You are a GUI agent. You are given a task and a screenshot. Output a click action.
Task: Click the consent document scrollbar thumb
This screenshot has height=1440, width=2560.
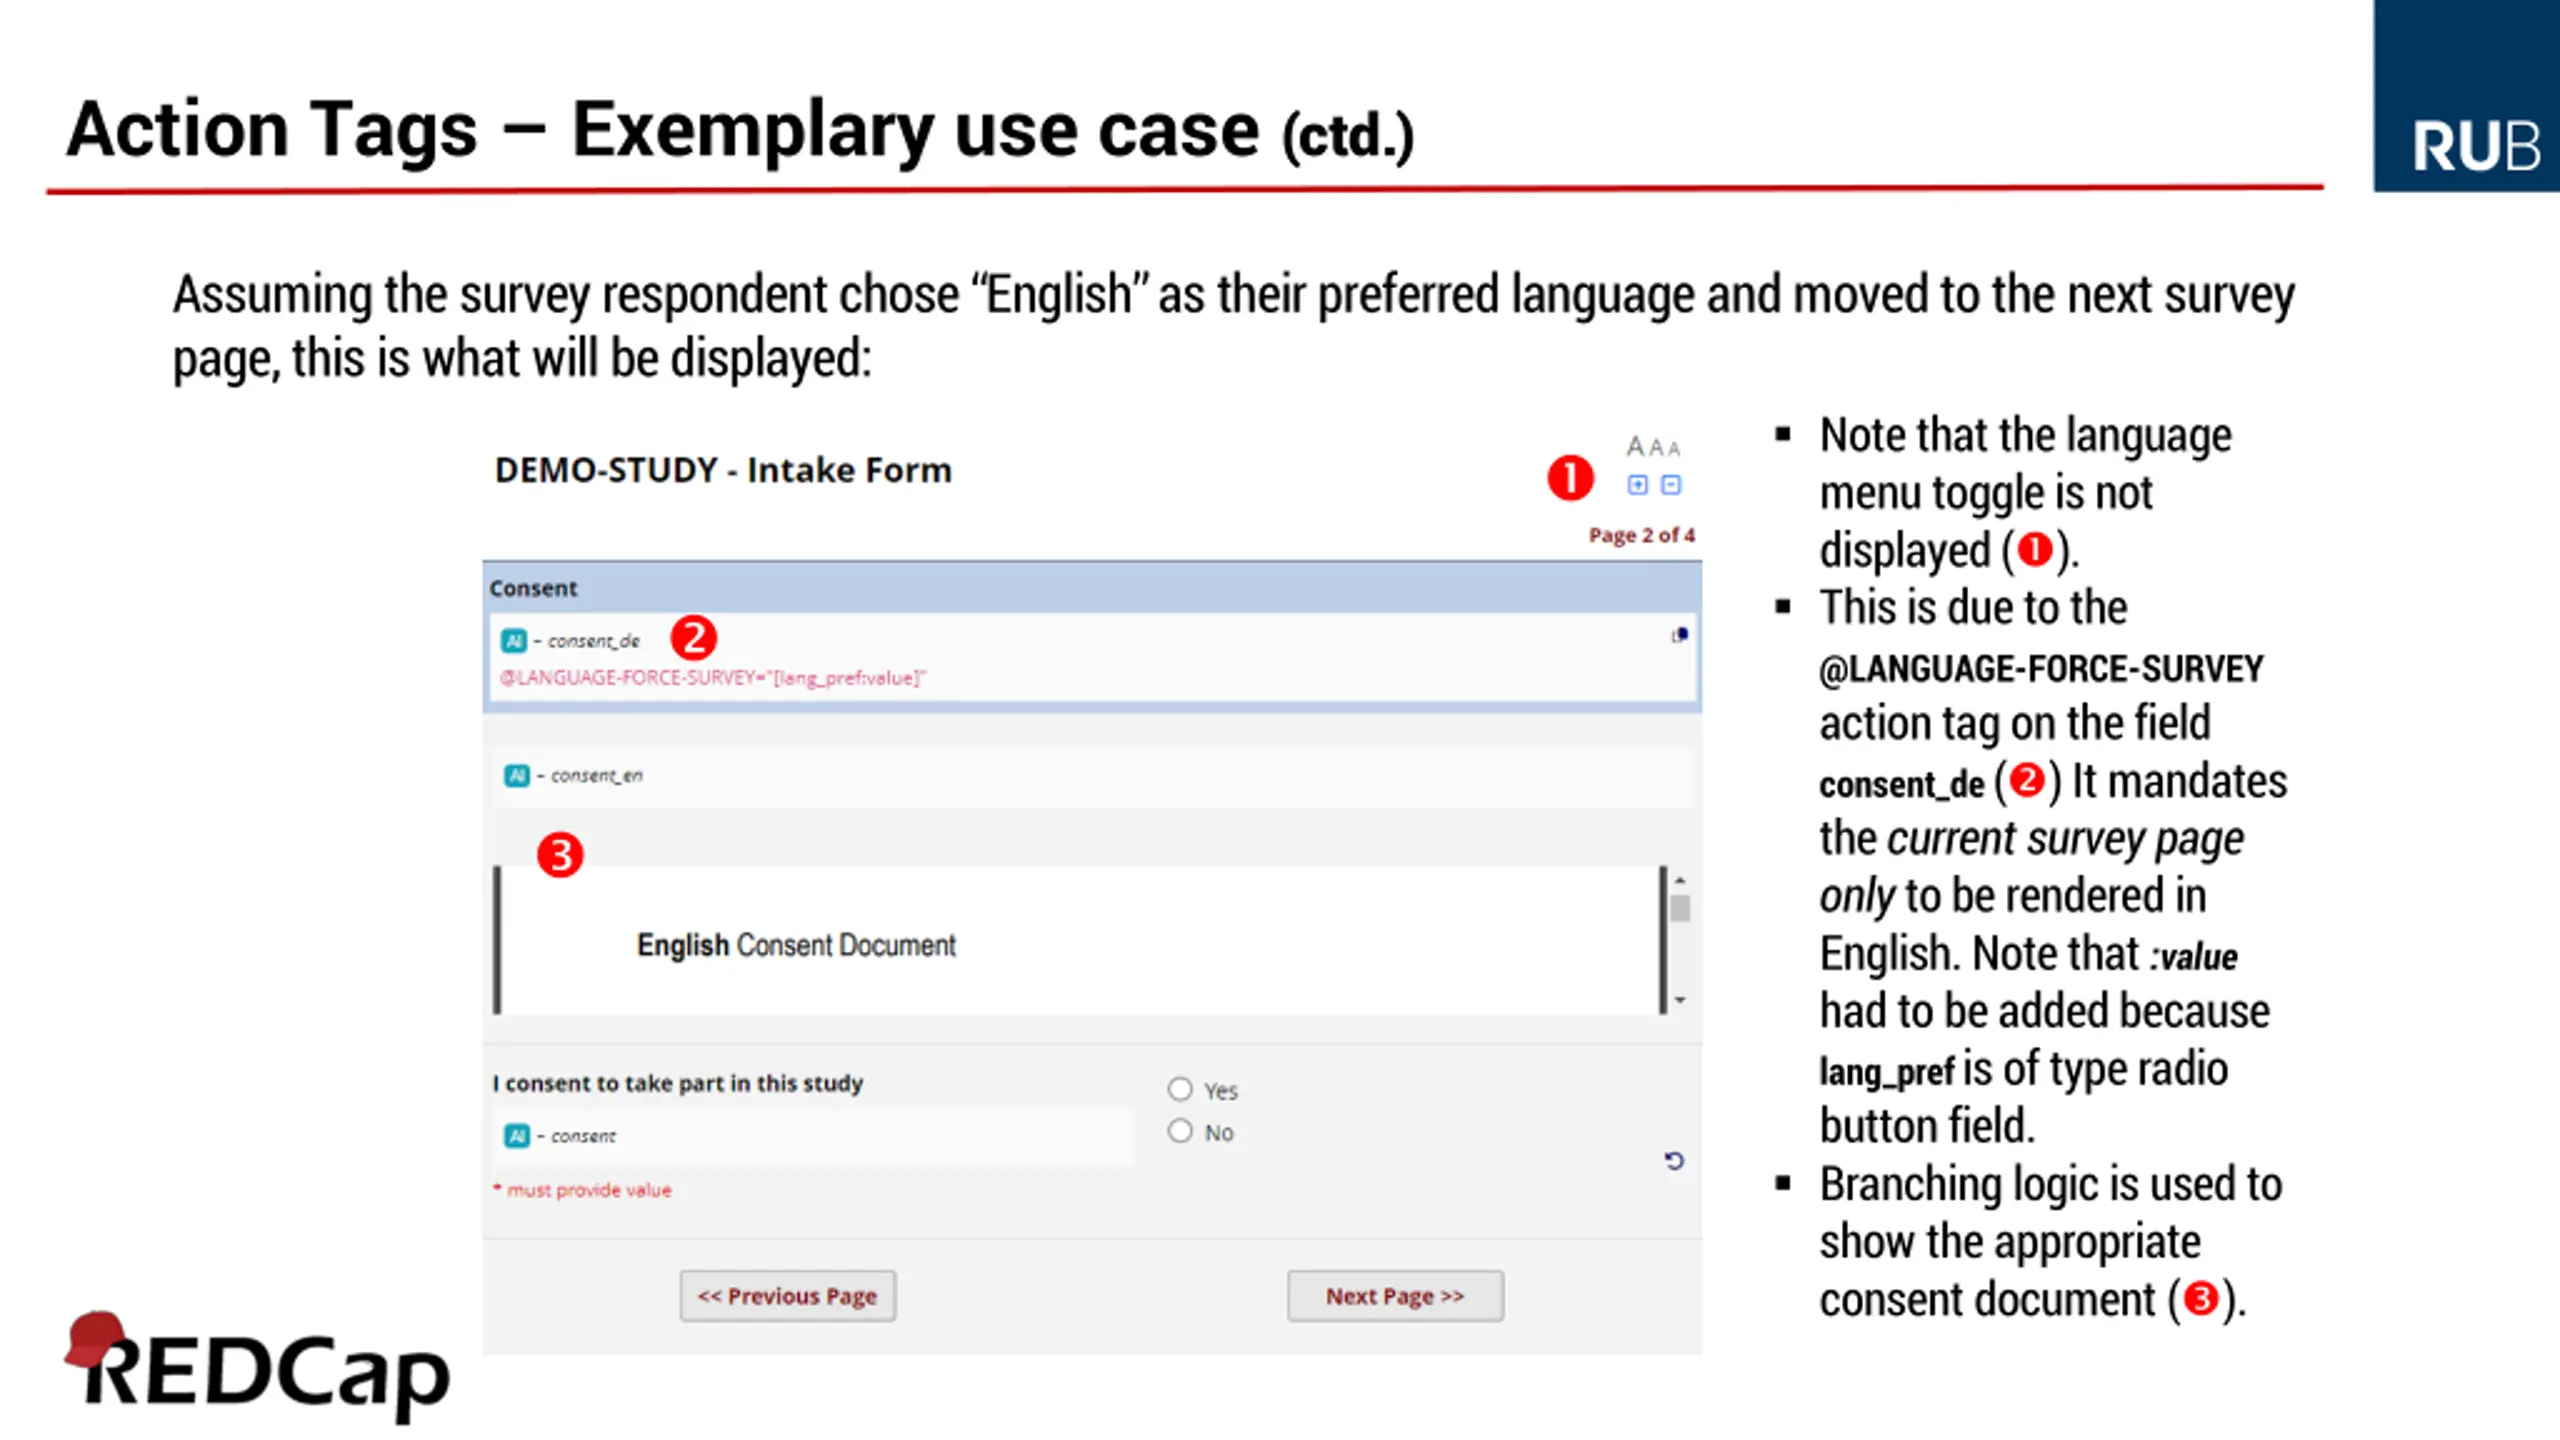1680,908
